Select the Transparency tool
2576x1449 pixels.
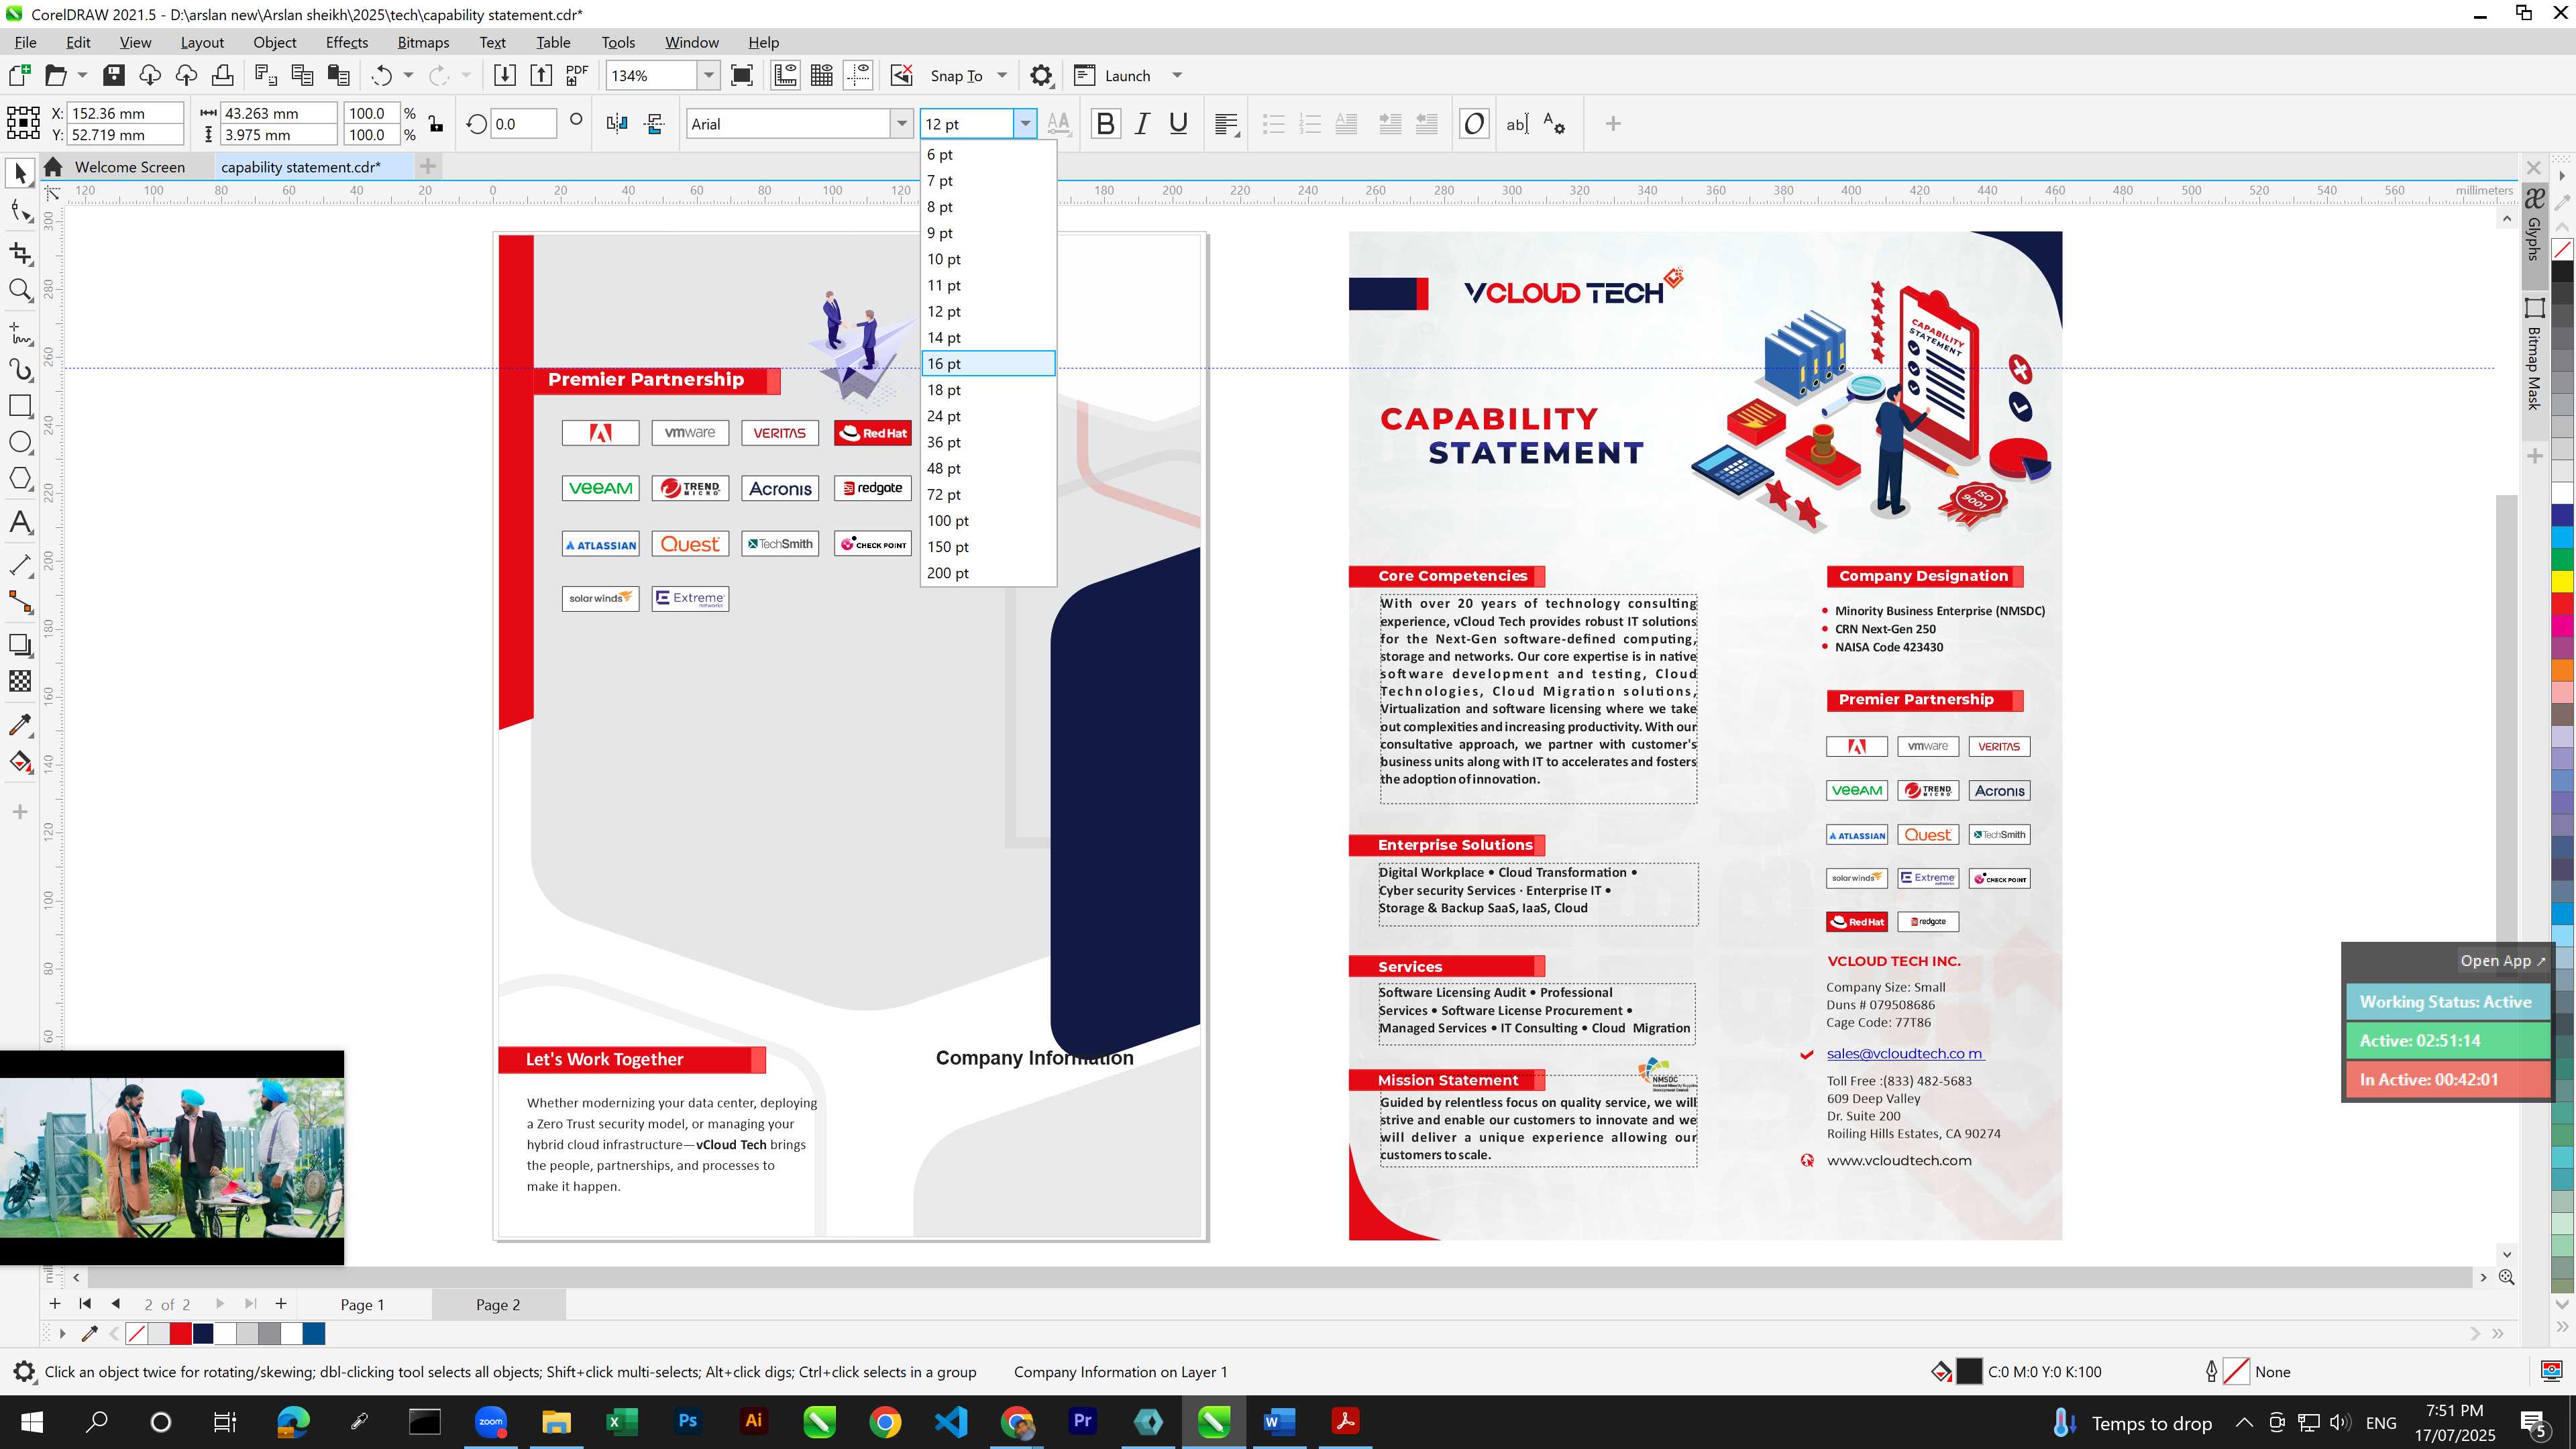(x=20, y=681)
